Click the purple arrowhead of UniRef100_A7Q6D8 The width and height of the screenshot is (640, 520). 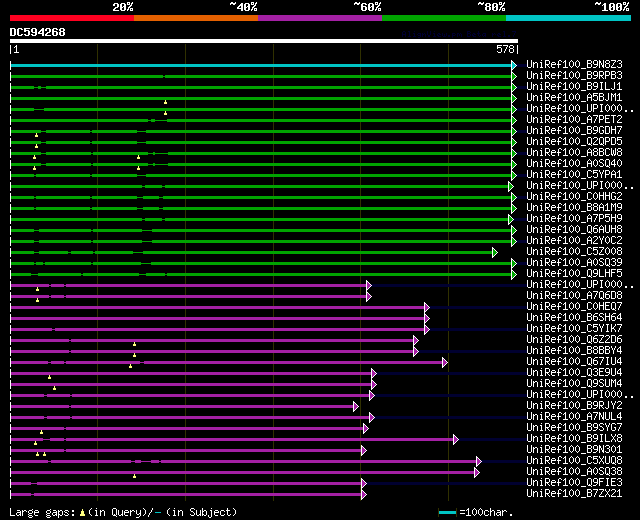pos(369,296)
